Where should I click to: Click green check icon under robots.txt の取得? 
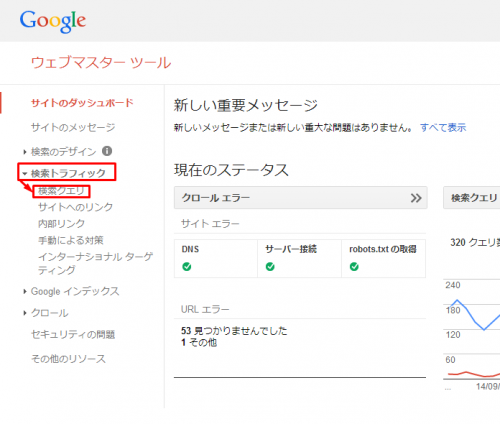click(354, 267)
